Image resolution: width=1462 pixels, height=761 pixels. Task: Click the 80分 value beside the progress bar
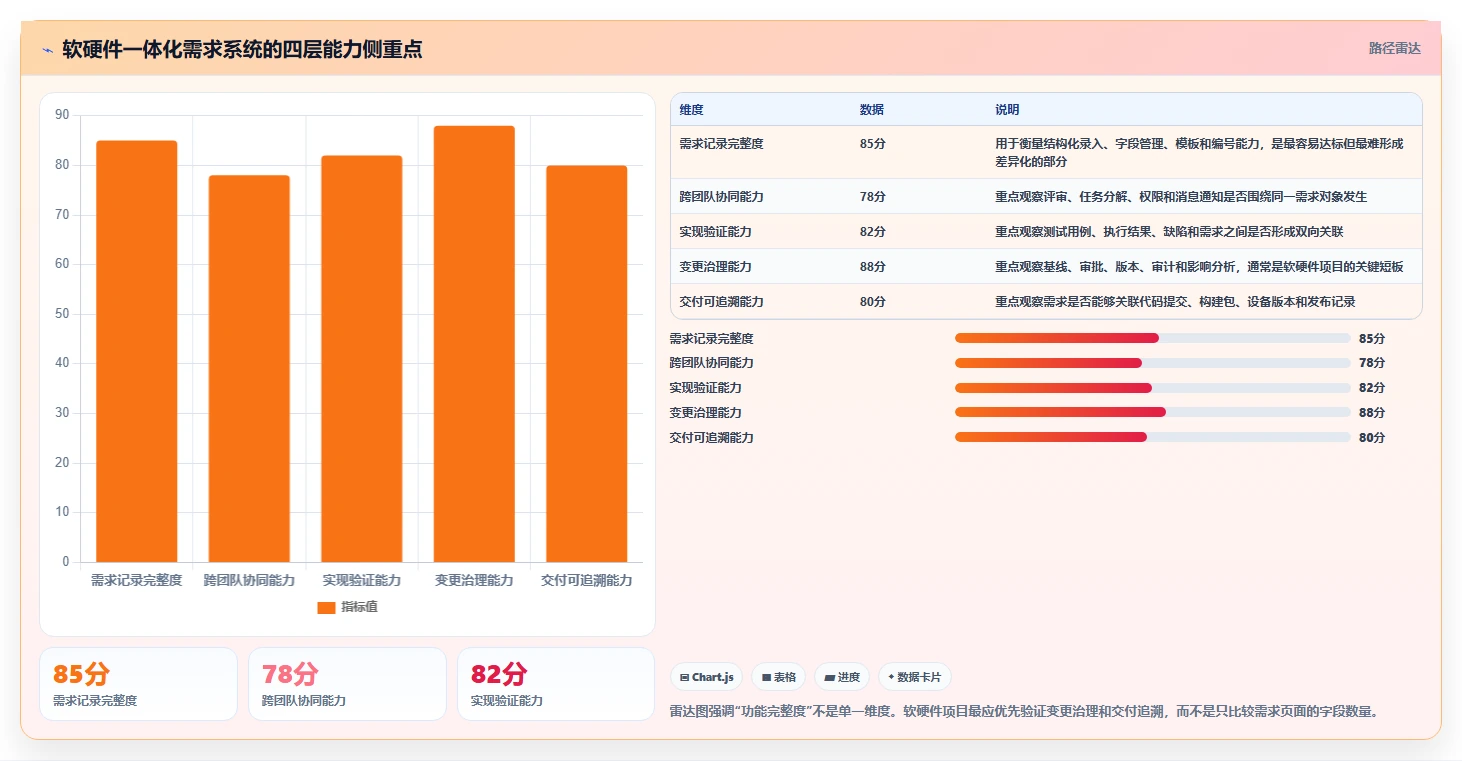click(1372, 437)
